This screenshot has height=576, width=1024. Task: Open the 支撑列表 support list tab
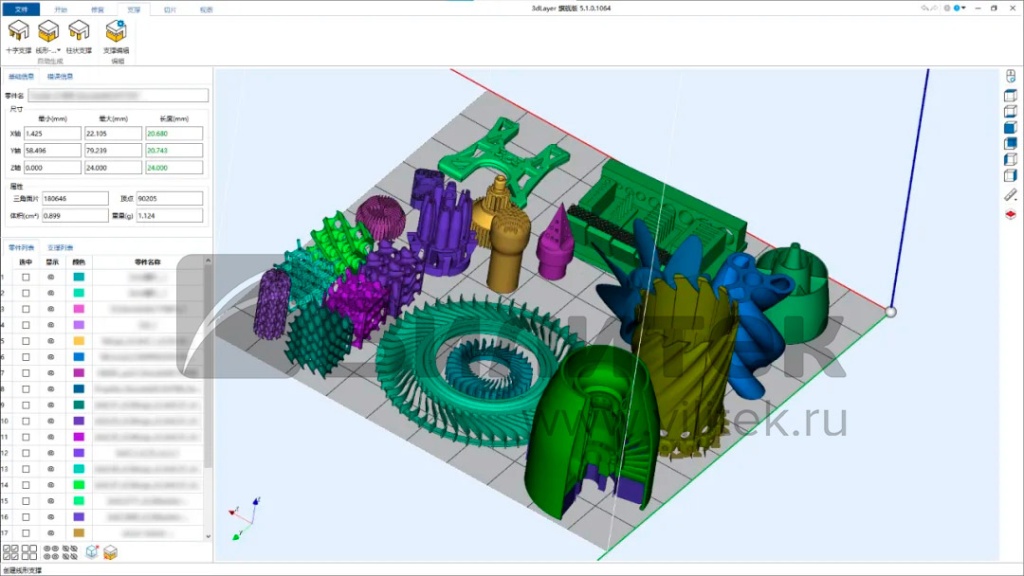point(60,247)
